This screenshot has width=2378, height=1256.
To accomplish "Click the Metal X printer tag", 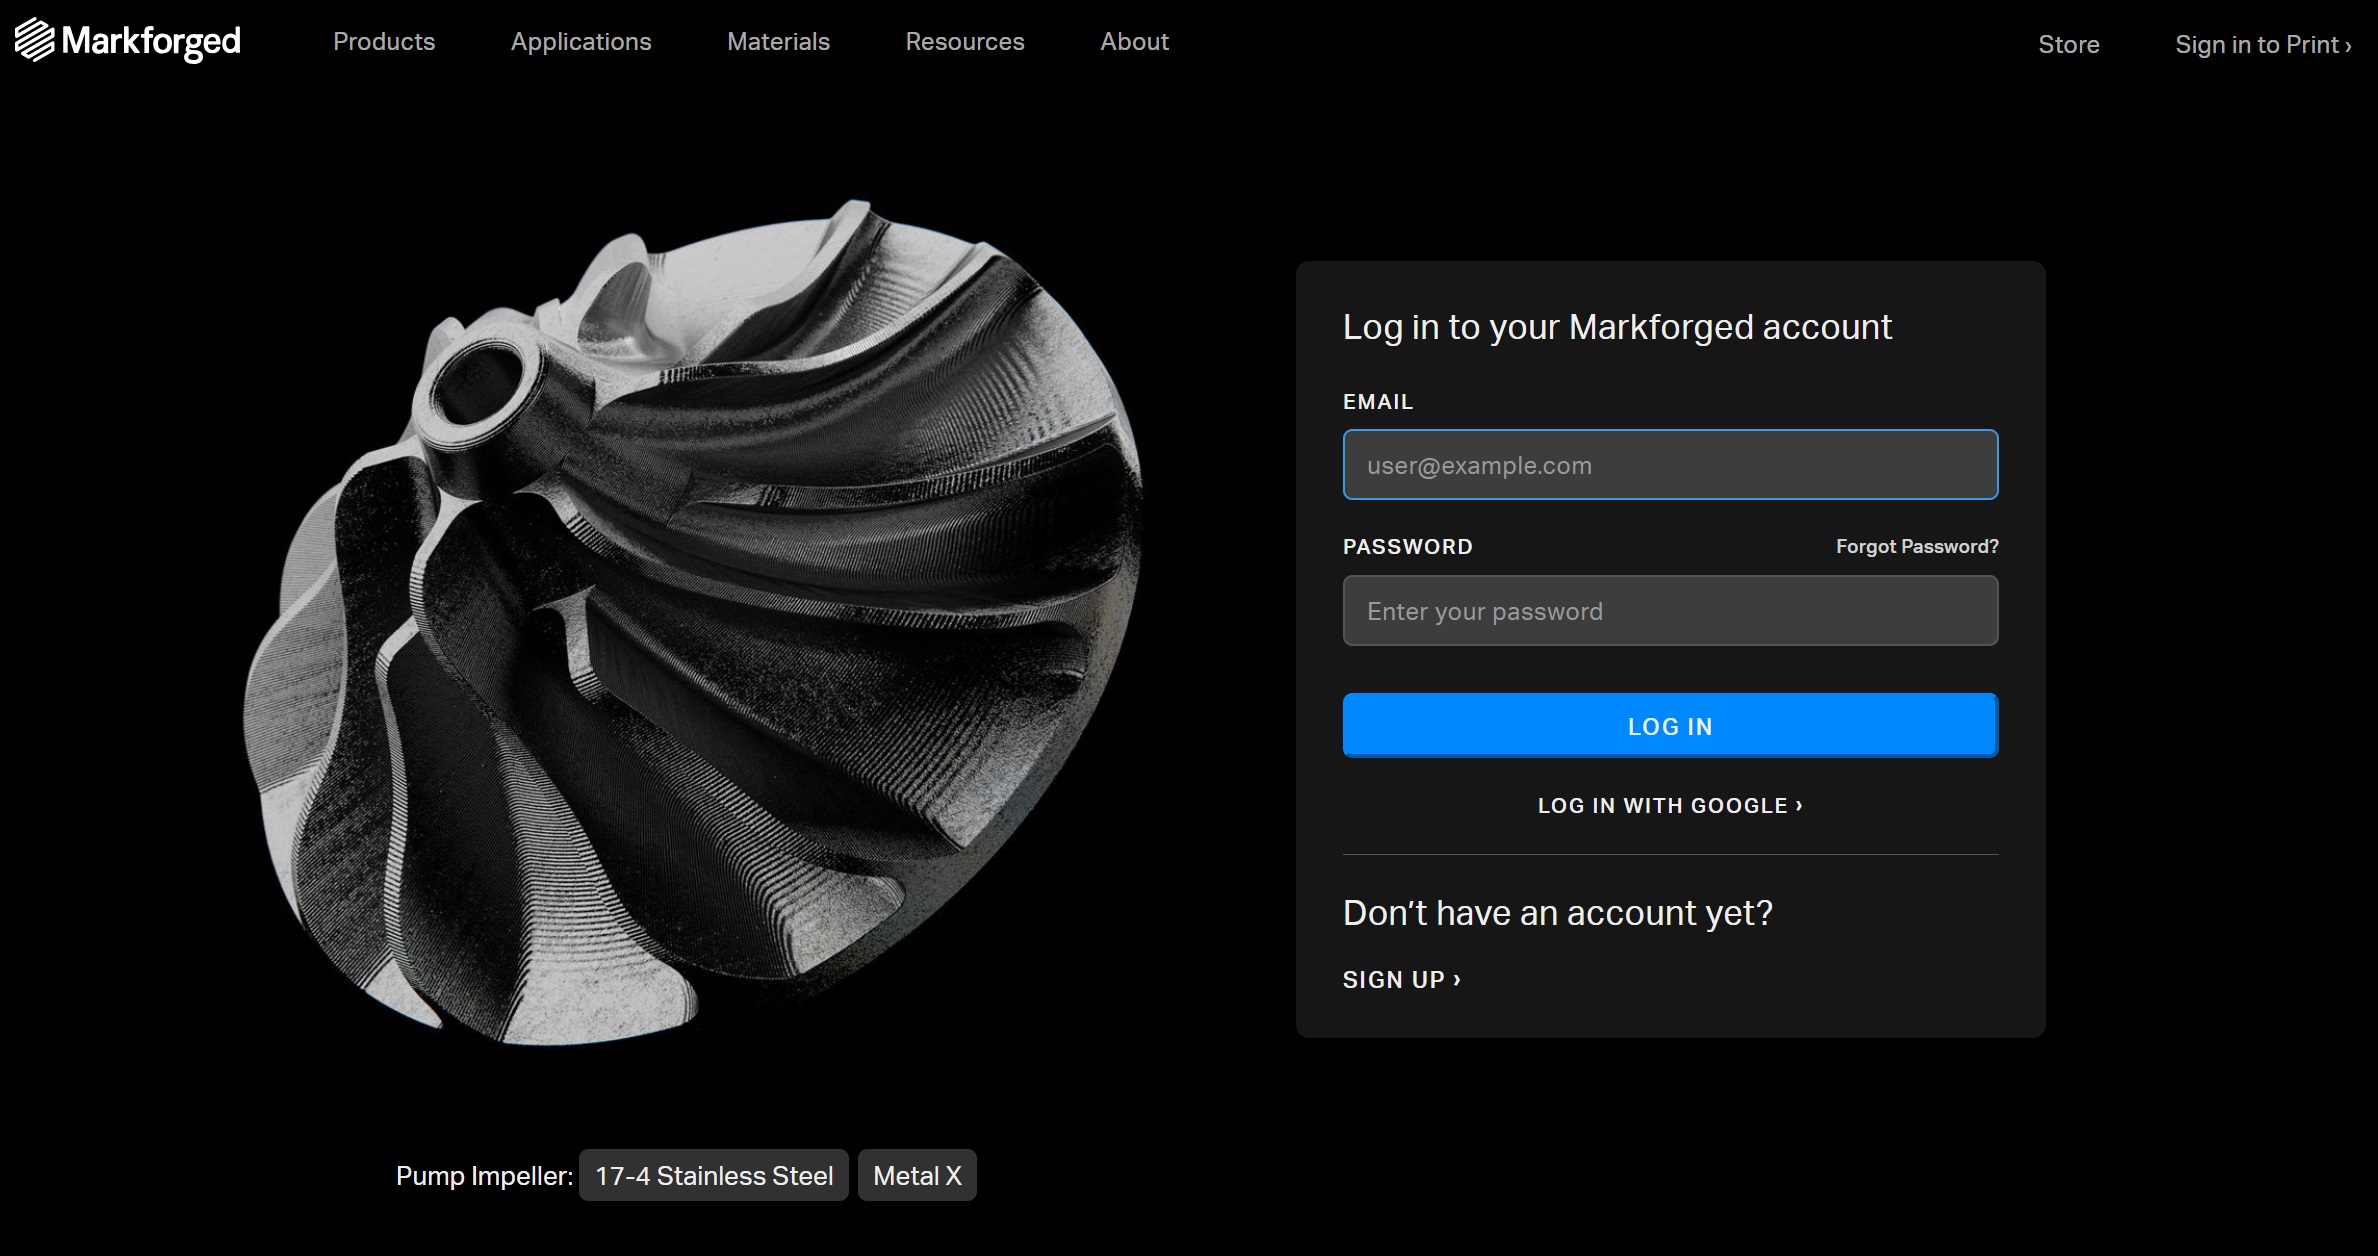I will [x=918, y=1176].
